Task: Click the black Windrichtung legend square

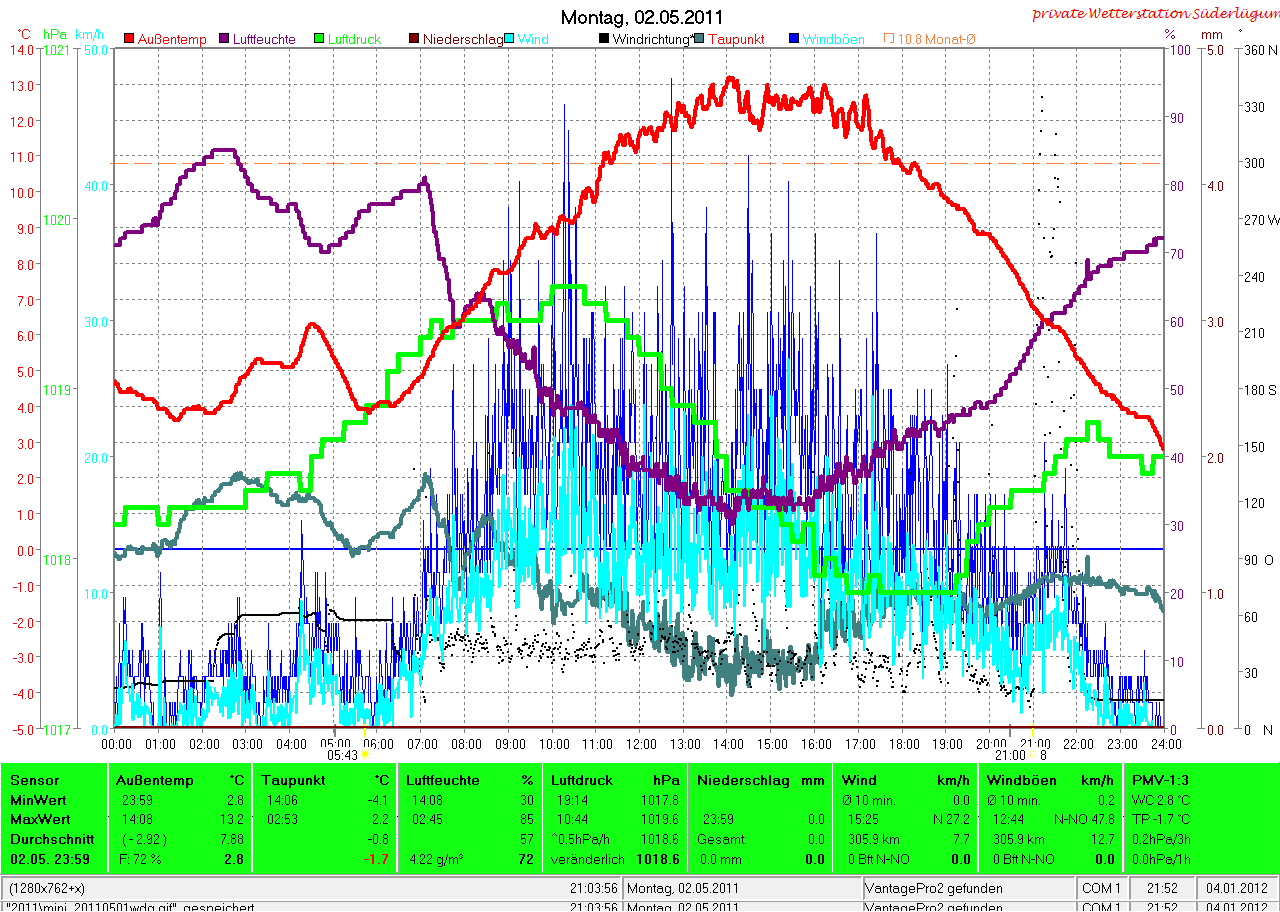Action: point(604,39)
